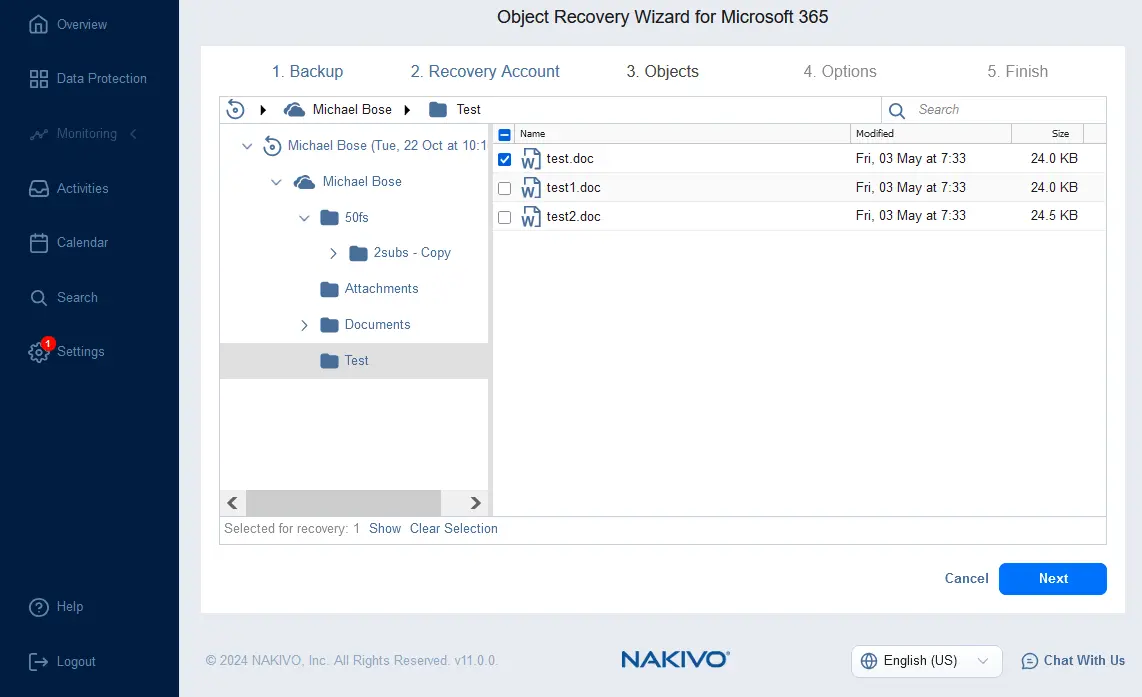Open the English (US) language dropdown

926,661
